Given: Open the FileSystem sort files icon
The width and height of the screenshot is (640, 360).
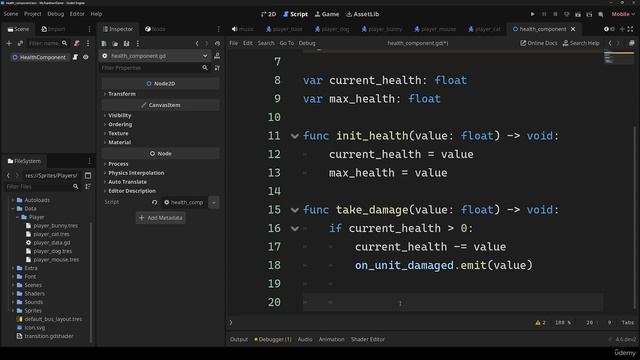Looking at the screenshot, I should click(x=88, y=187).
